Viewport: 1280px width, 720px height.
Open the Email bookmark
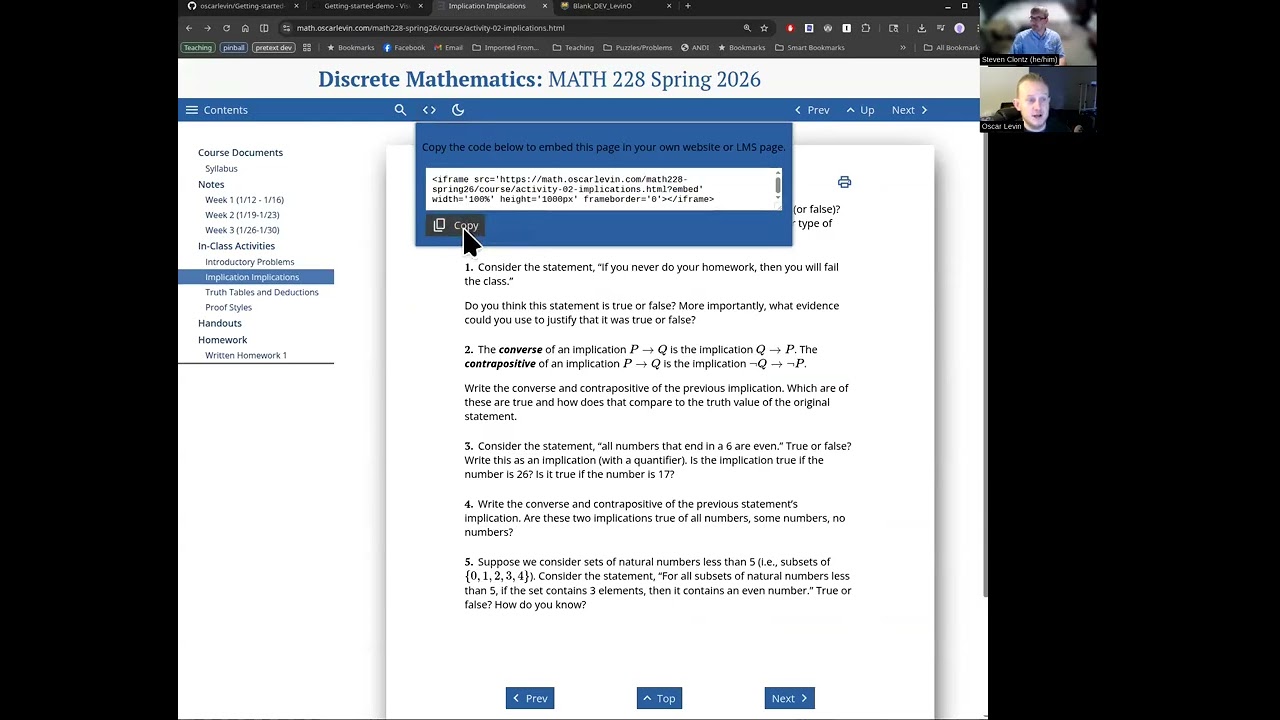448,47
